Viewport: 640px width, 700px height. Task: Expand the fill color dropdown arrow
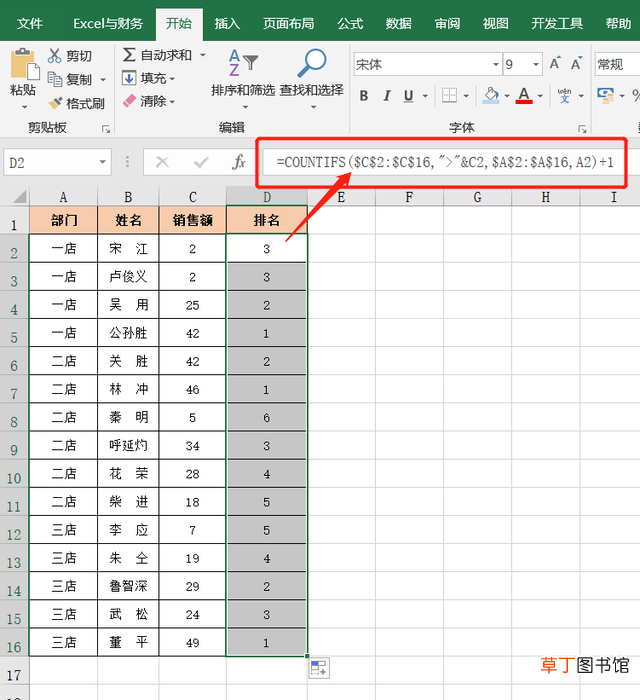[x=507, y=96]
